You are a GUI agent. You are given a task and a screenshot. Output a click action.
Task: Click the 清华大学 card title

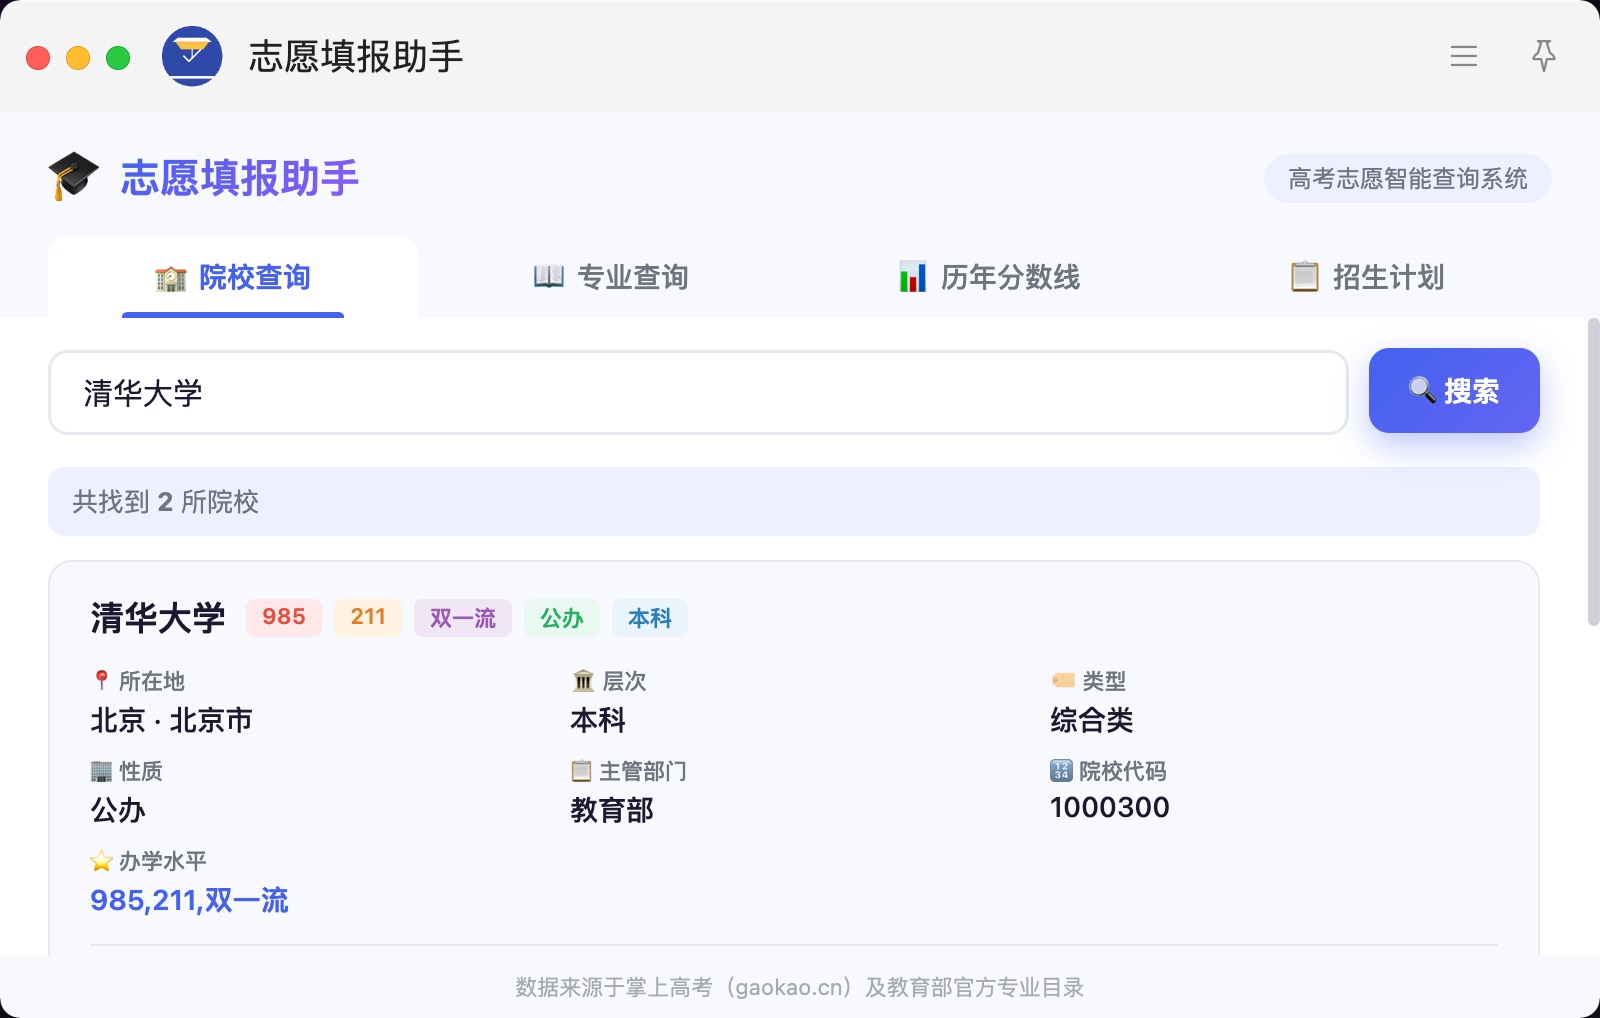click(158, 618)
